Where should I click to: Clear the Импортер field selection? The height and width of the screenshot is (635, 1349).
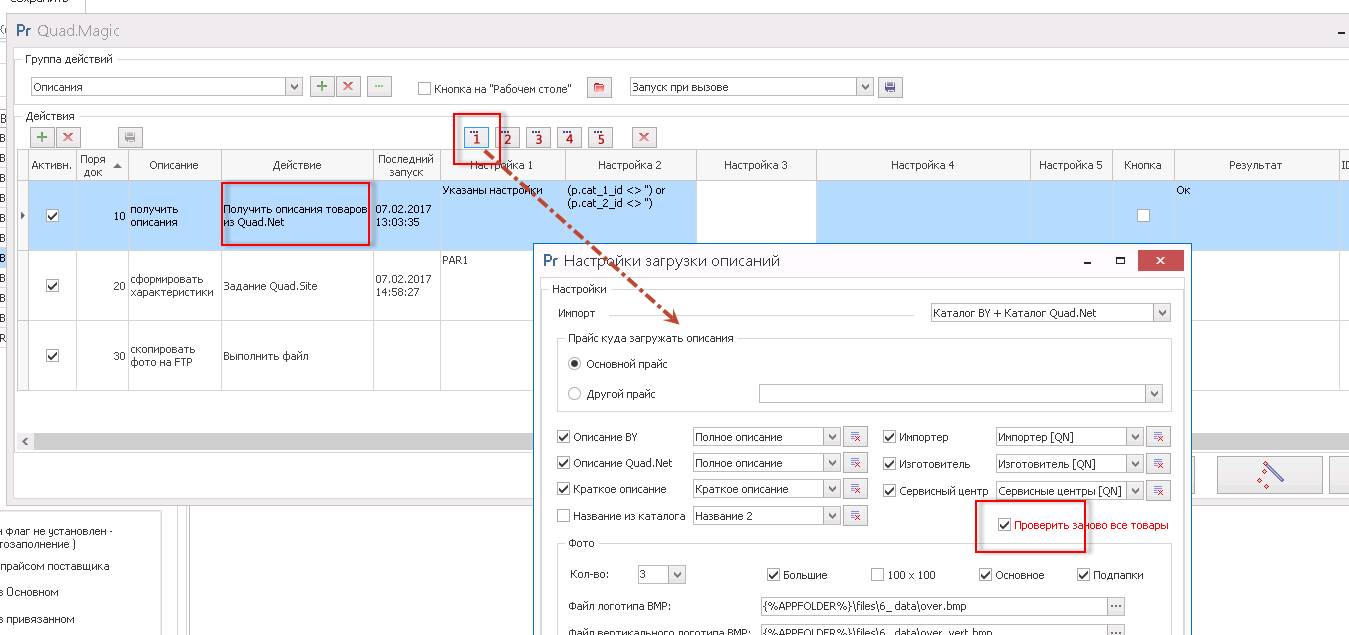1158,437
